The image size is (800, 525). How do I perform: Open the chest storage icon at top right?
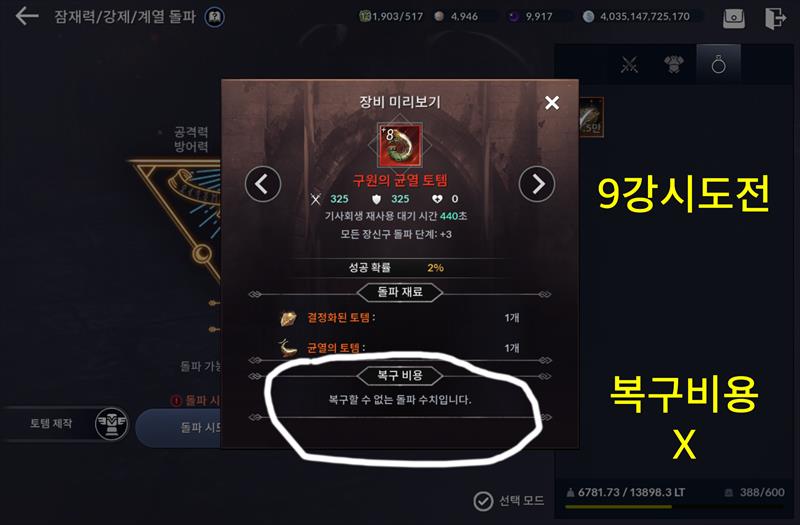734,18
